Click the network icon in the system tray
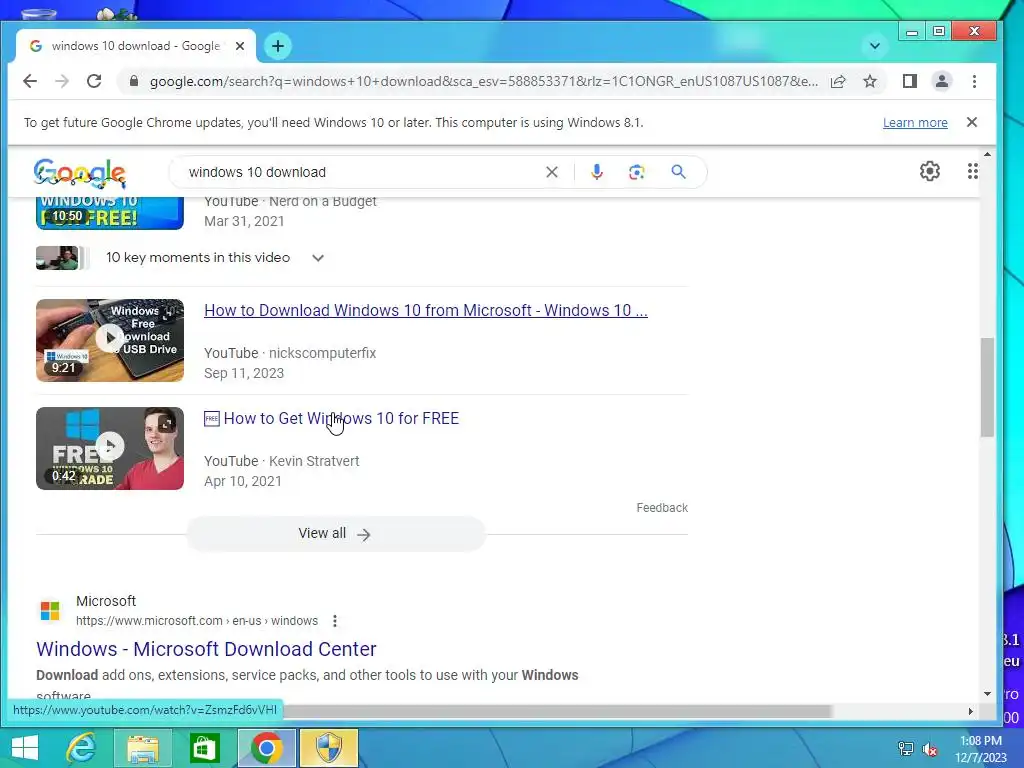This screenshot has width=1024, height=768. pos(906,749)
